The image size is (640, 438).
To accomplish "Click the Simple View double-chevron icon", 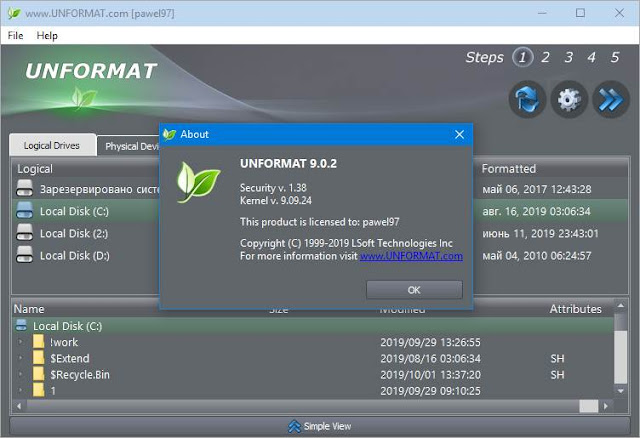I will tap(294, 426).
